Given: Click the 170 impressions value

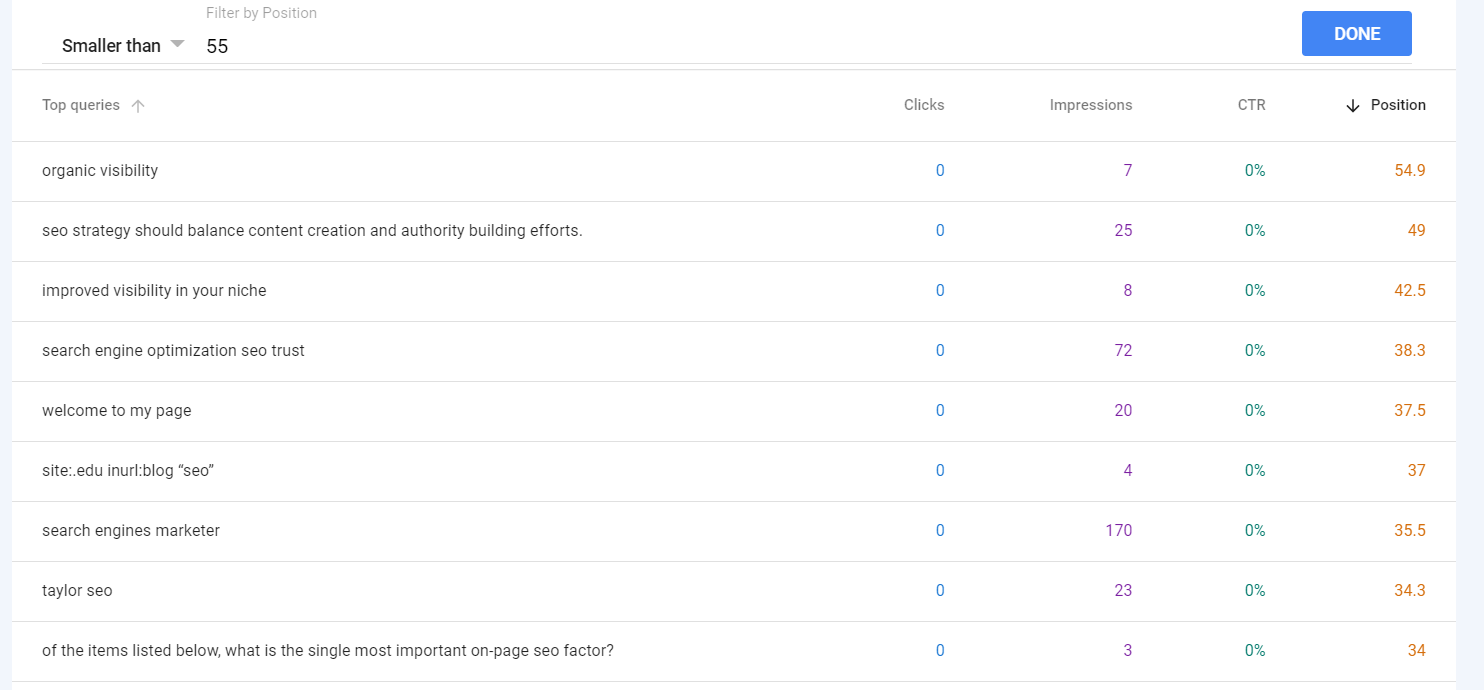Looking at the screenshot, I should click(x=1118, y=531).
